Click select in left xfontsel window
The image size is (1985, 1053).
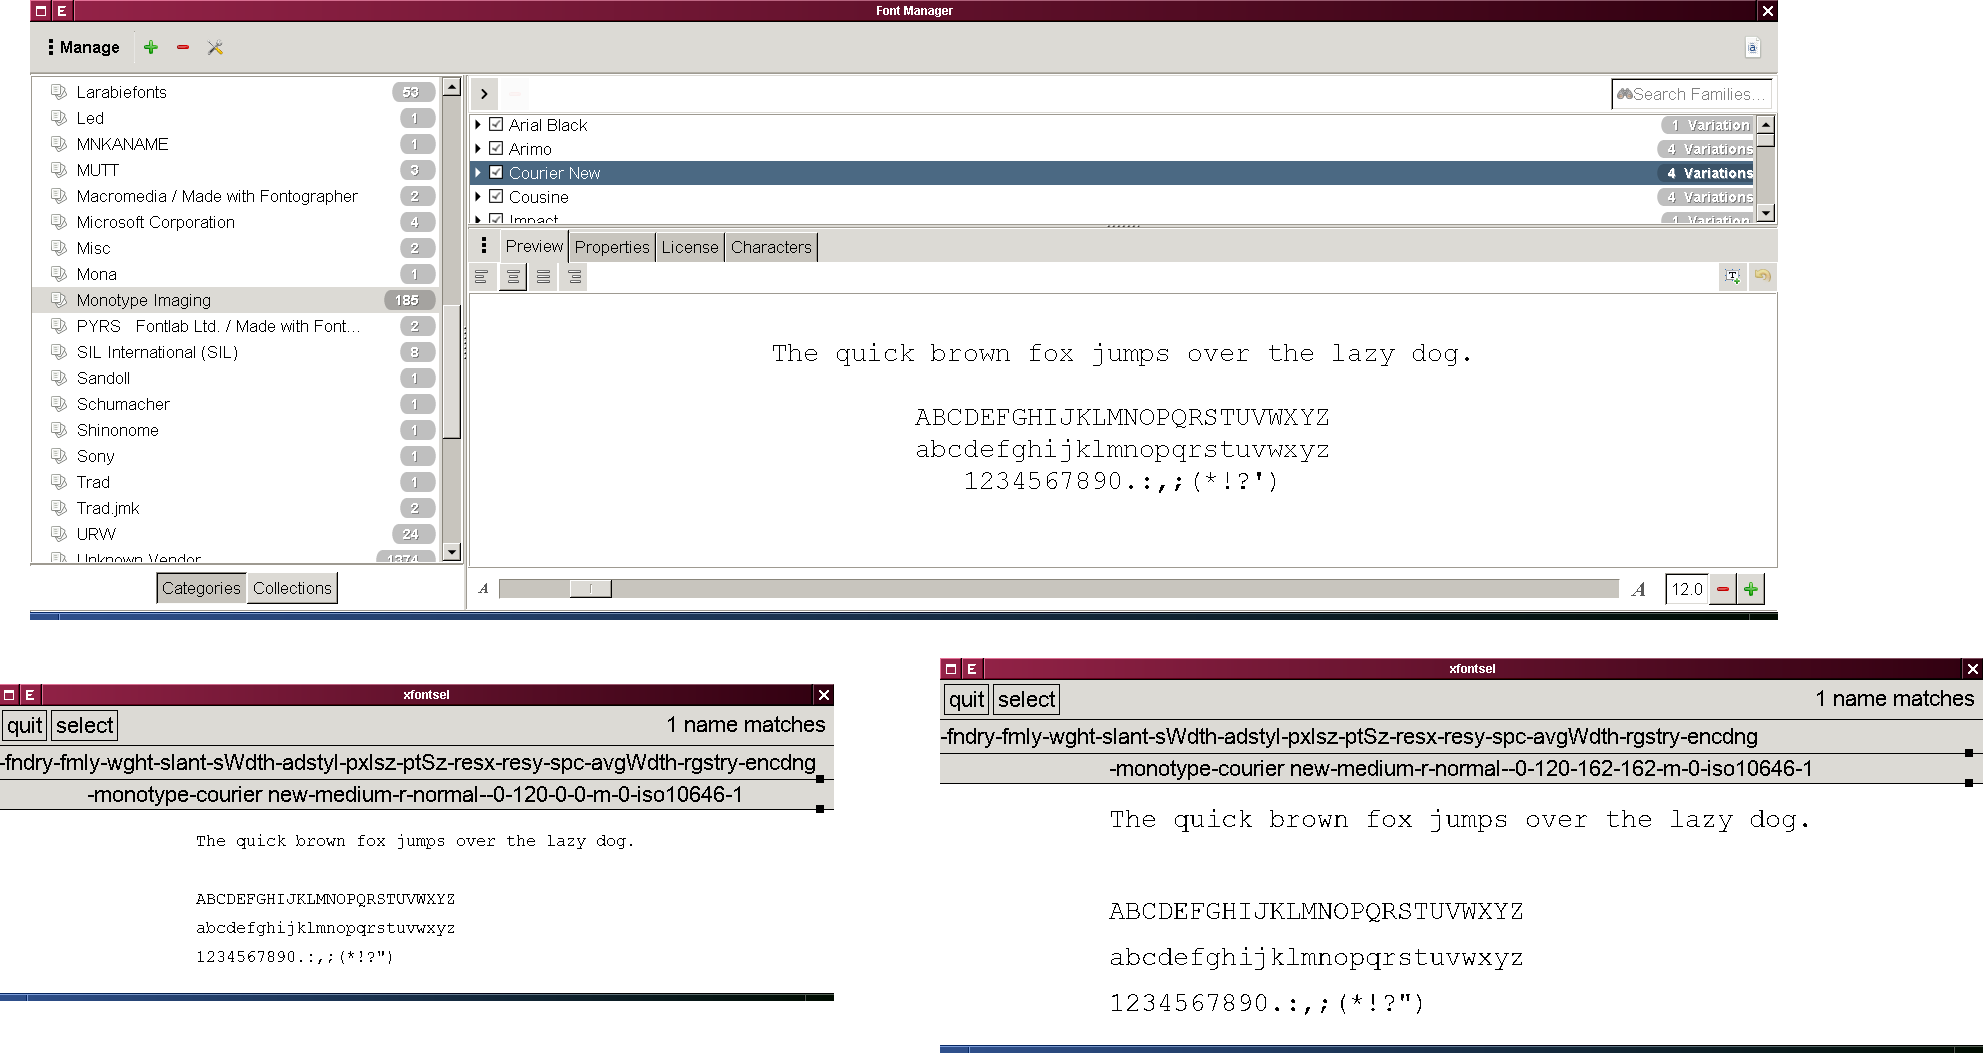[85, 725]
